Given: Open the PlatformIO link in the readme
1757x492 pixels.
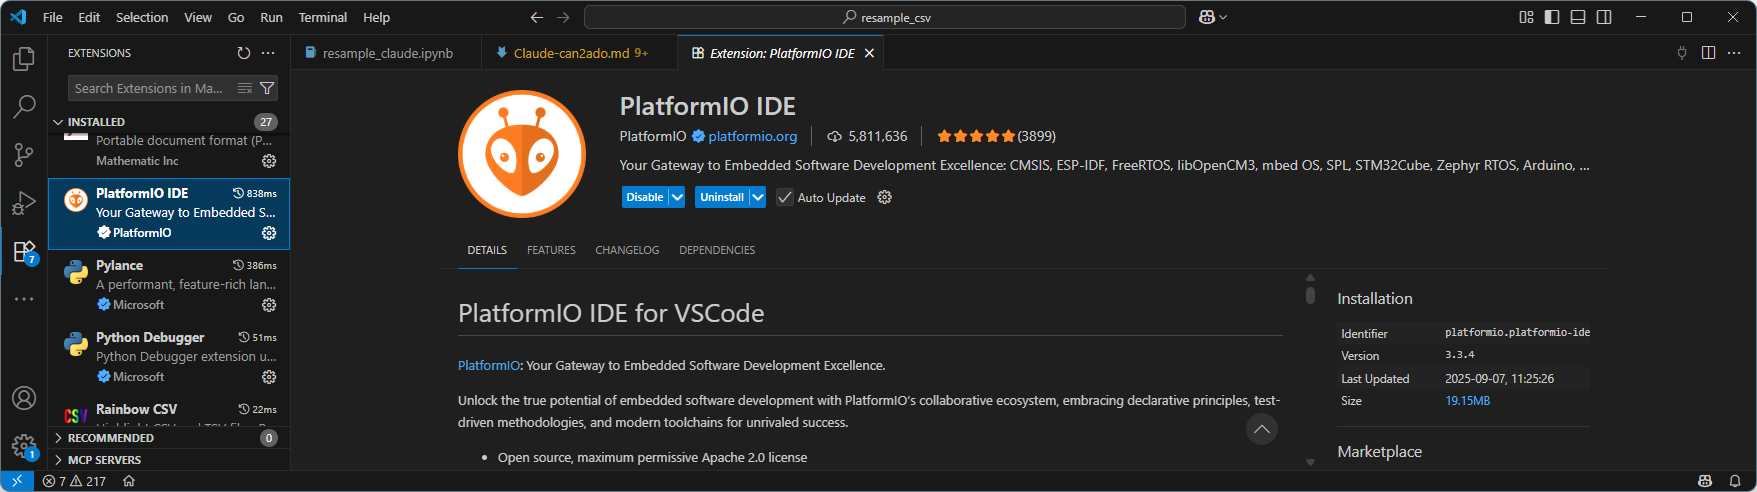Looking at the screenshot, I should (x=489, y=366).
